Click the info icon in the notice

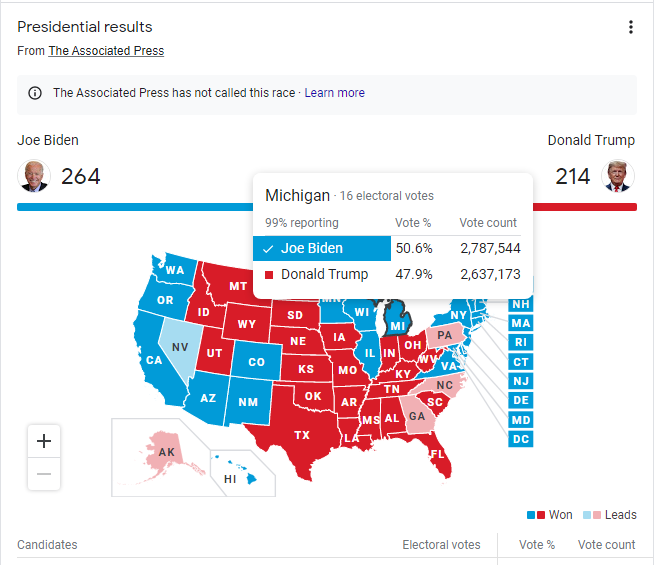click(x=35, y=93)
